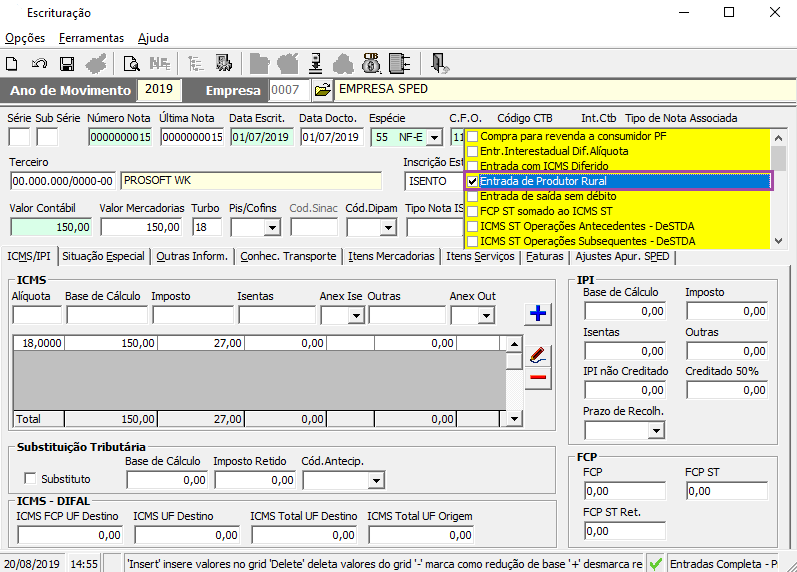Open the Pis/Cofins dropdown
The width and height of the screenshot is (797, 572).
point(272,227)
